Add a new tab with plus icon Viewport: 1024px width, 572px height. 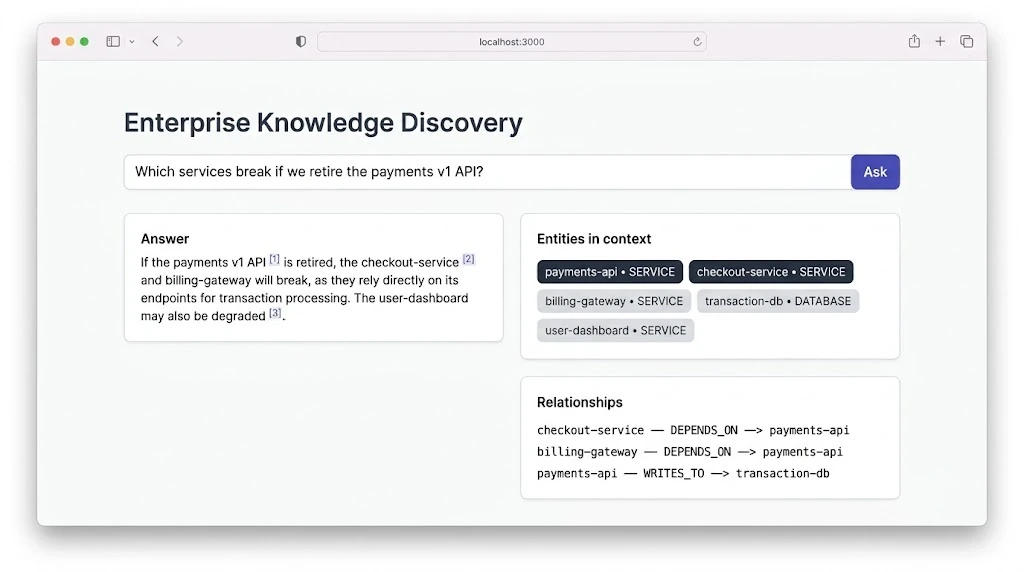tap(940, 41)
